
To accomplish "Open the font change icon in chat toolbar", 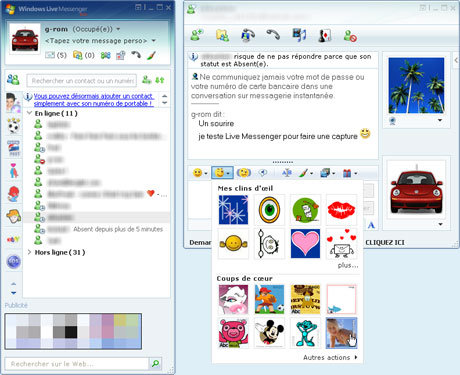I will [286, 173].
